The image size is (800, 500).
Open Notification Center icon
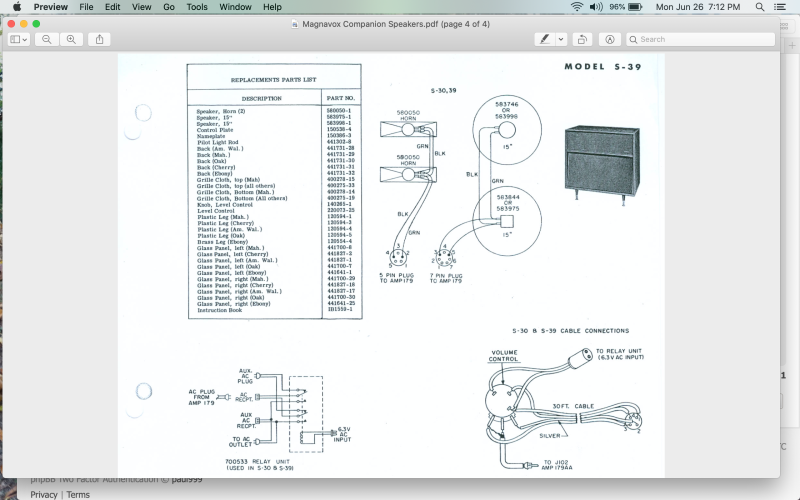[780, 7]
